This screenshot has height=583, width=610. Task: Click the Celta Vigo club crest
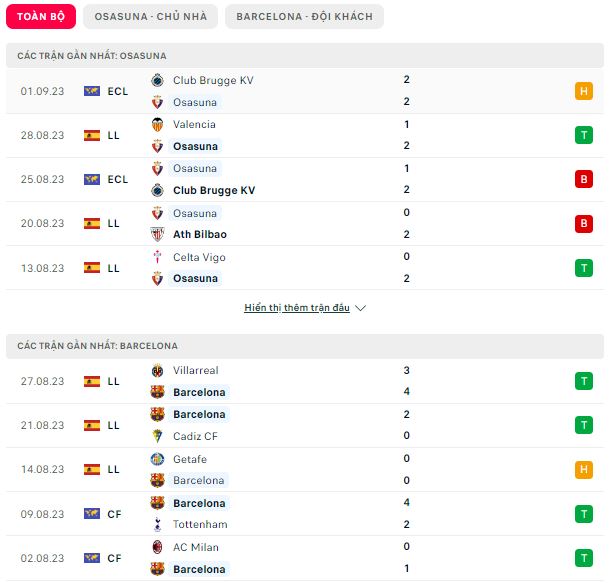click(x=157, y=257)
